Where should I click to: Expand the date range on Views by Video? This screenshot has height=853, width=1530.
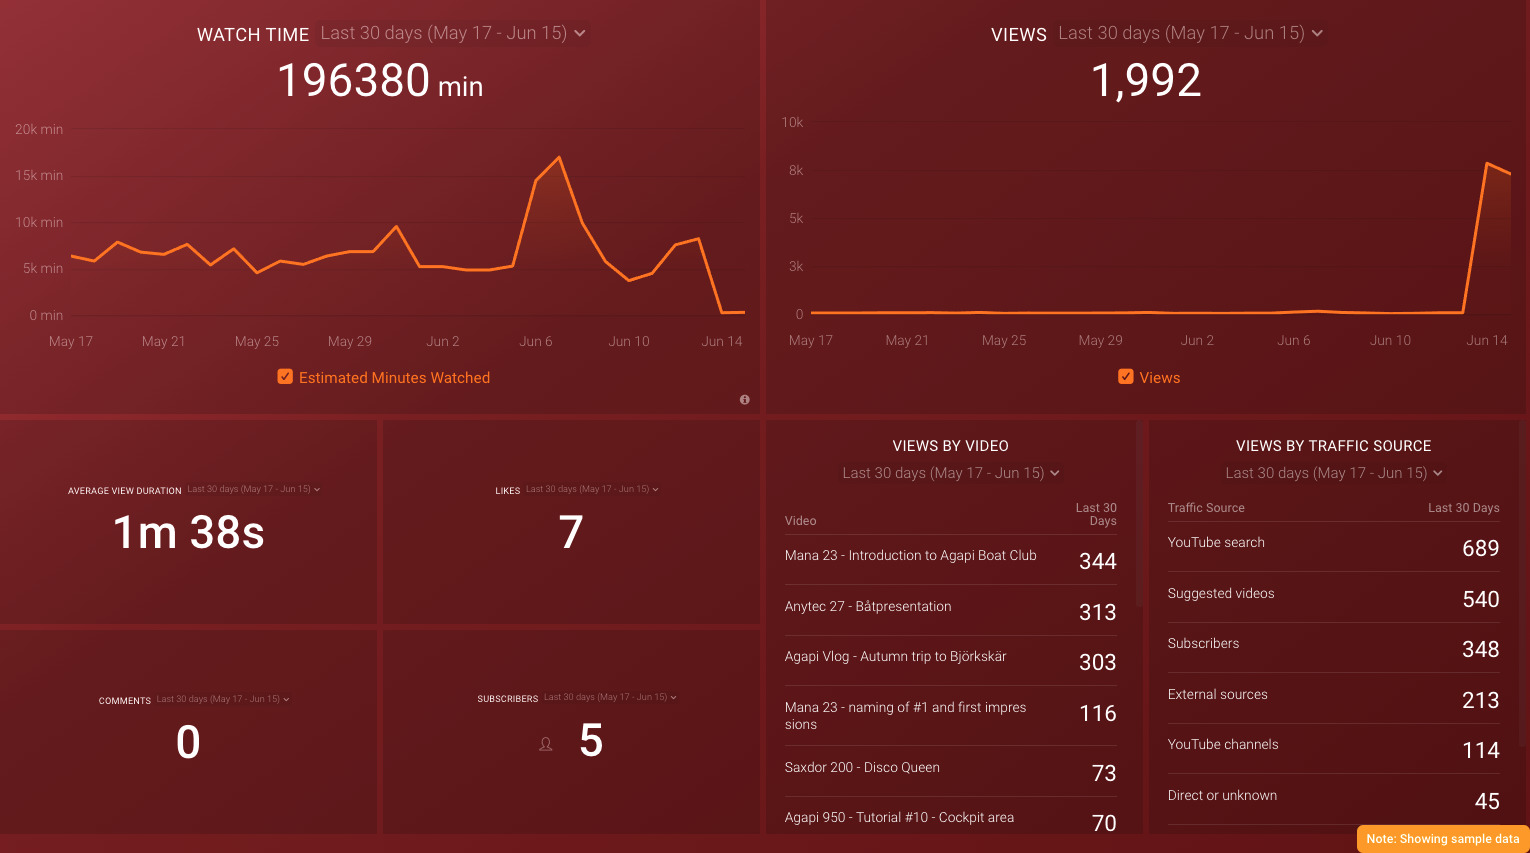[x=950, y=472]
